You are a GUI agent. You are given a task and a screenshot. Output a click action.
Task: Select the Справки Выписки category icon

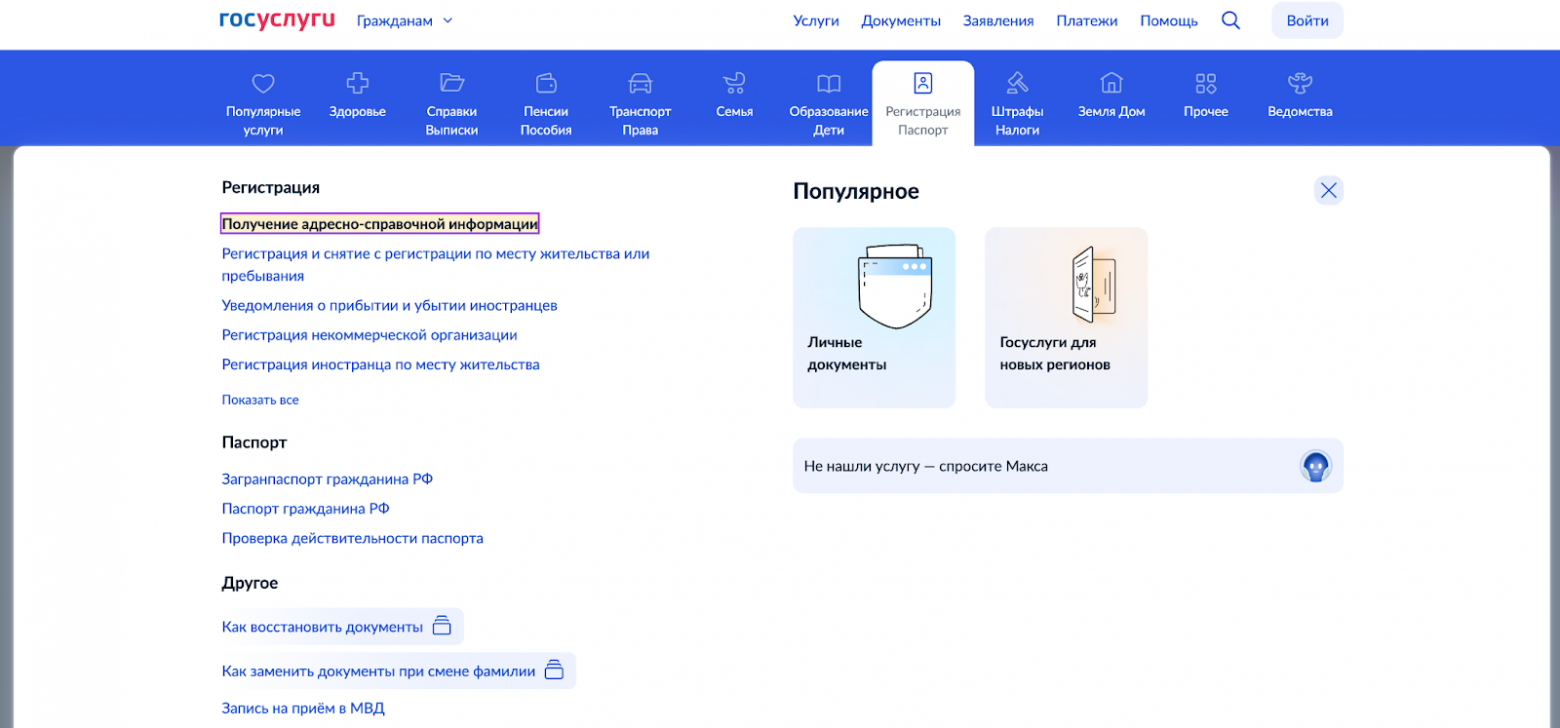tap(451, 83)
